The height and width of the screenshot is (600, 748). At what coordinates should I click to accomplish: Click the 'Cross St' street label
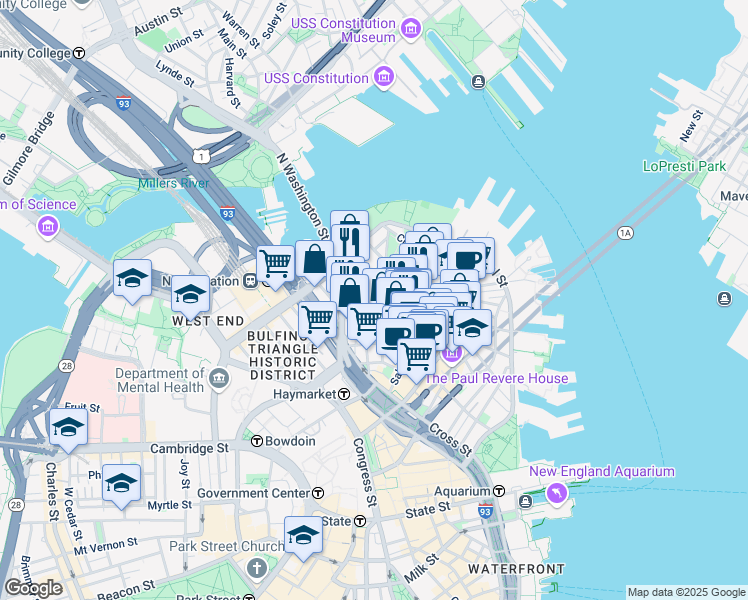coord(450,440)
